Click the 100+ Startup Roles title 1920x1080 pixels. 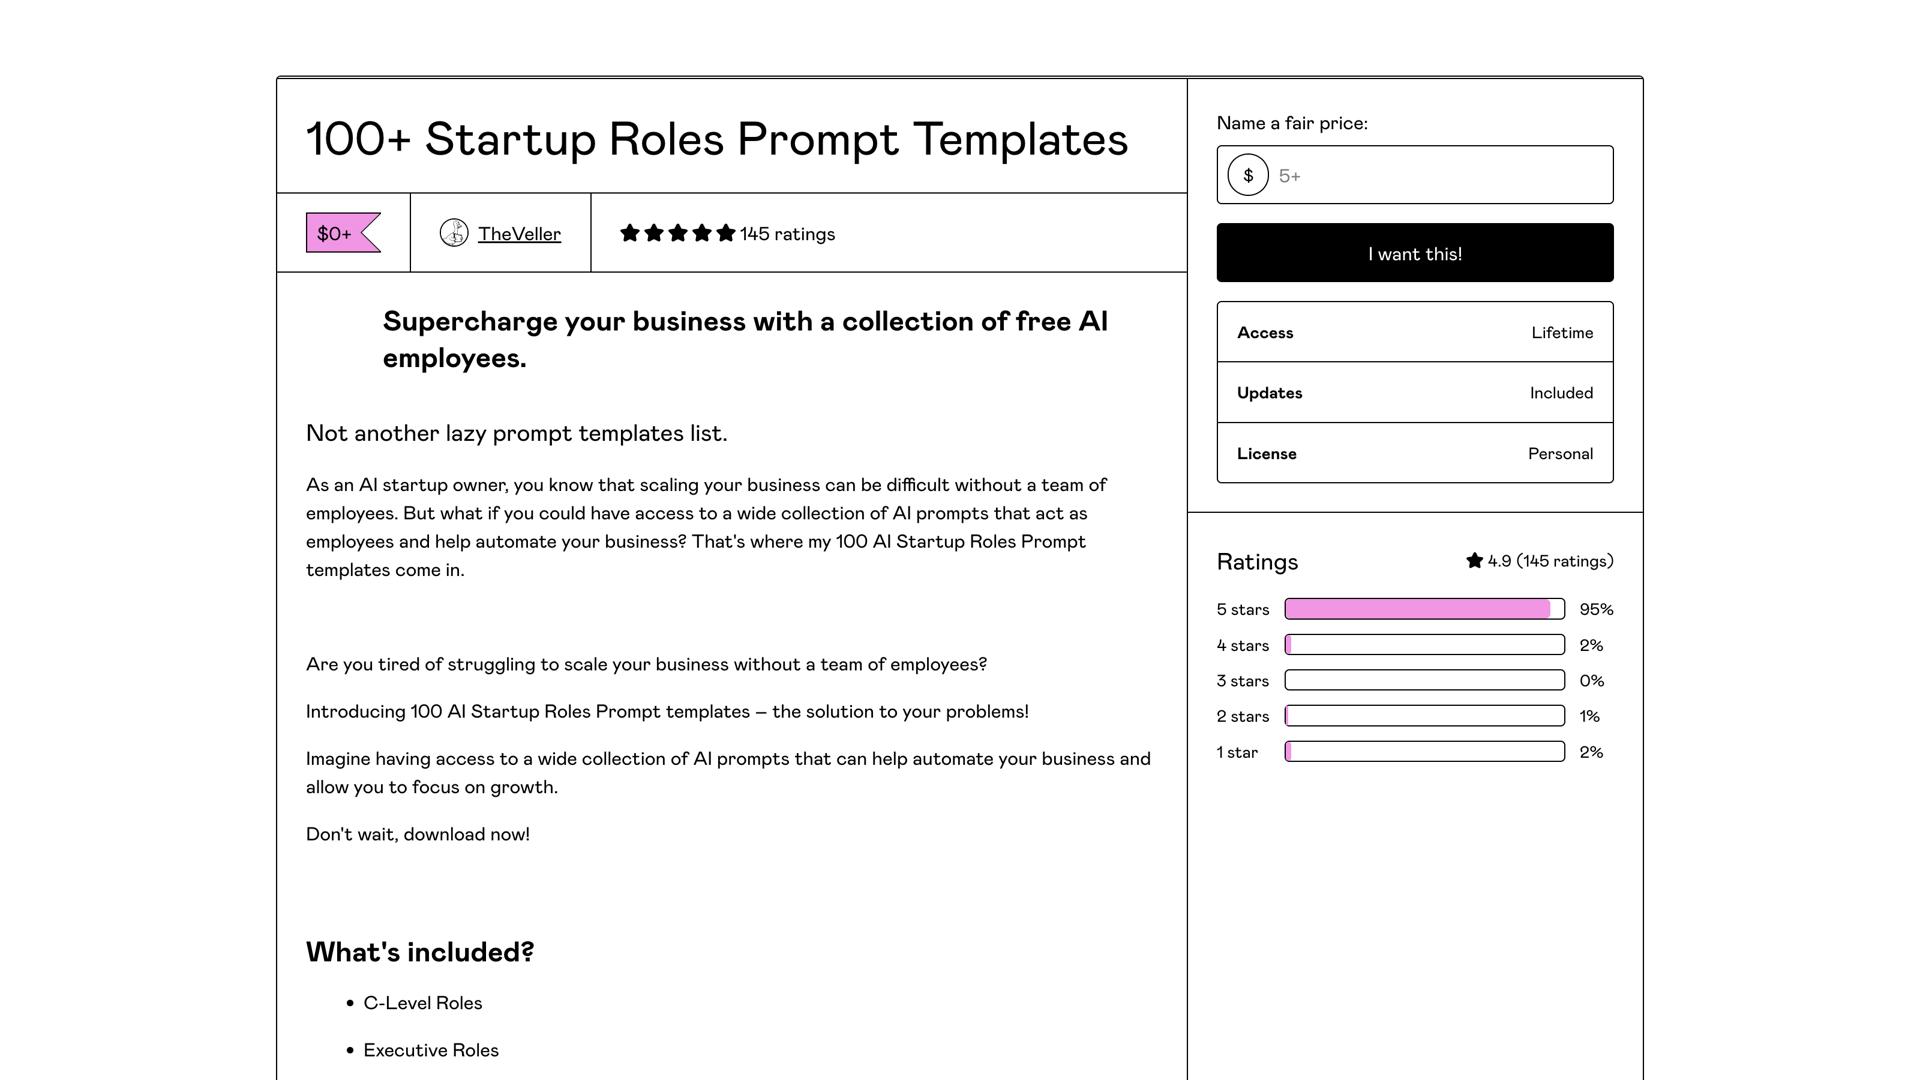(716, 139)
